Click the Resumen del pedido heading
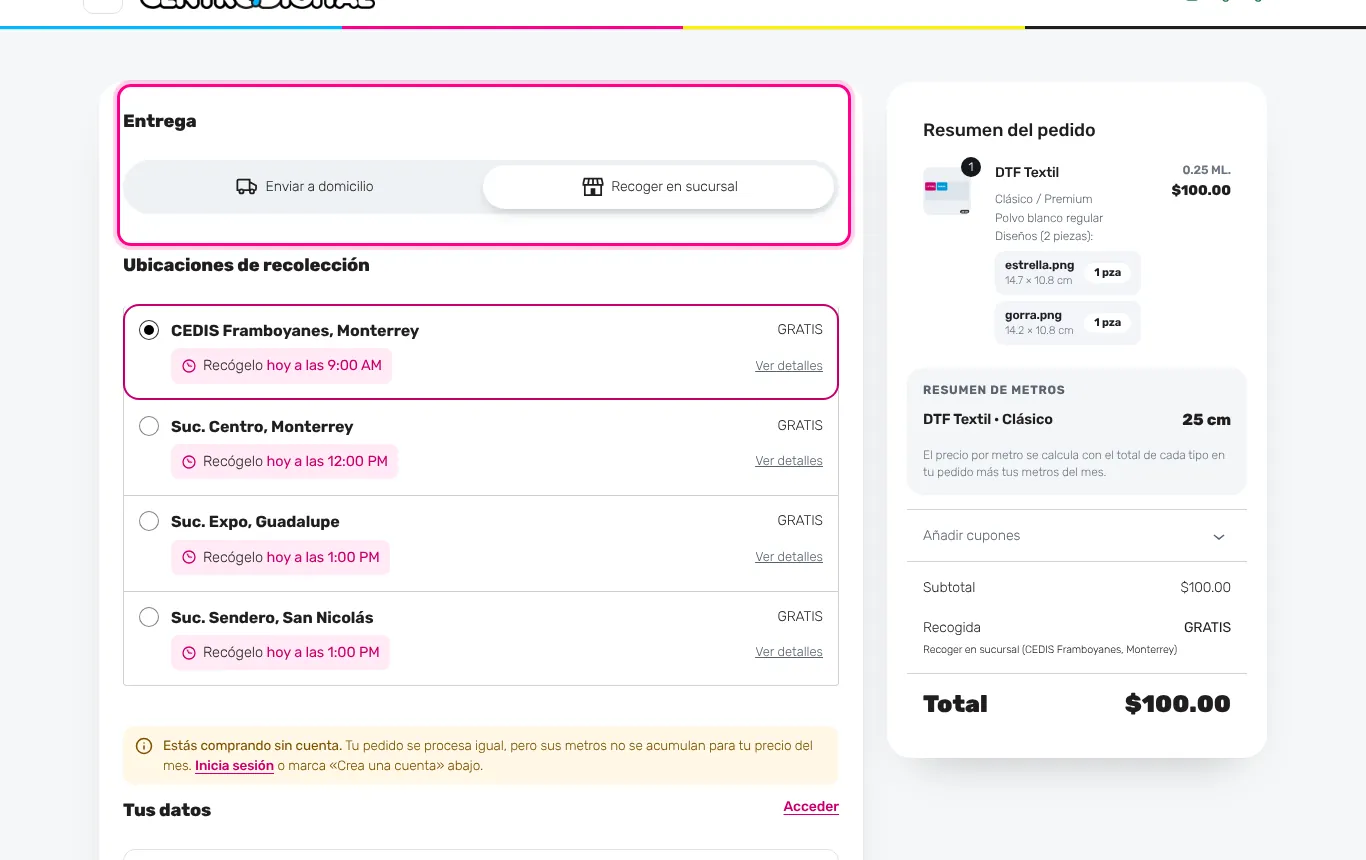Viewport: 1366px width, 860px height. coord(1009,130)
